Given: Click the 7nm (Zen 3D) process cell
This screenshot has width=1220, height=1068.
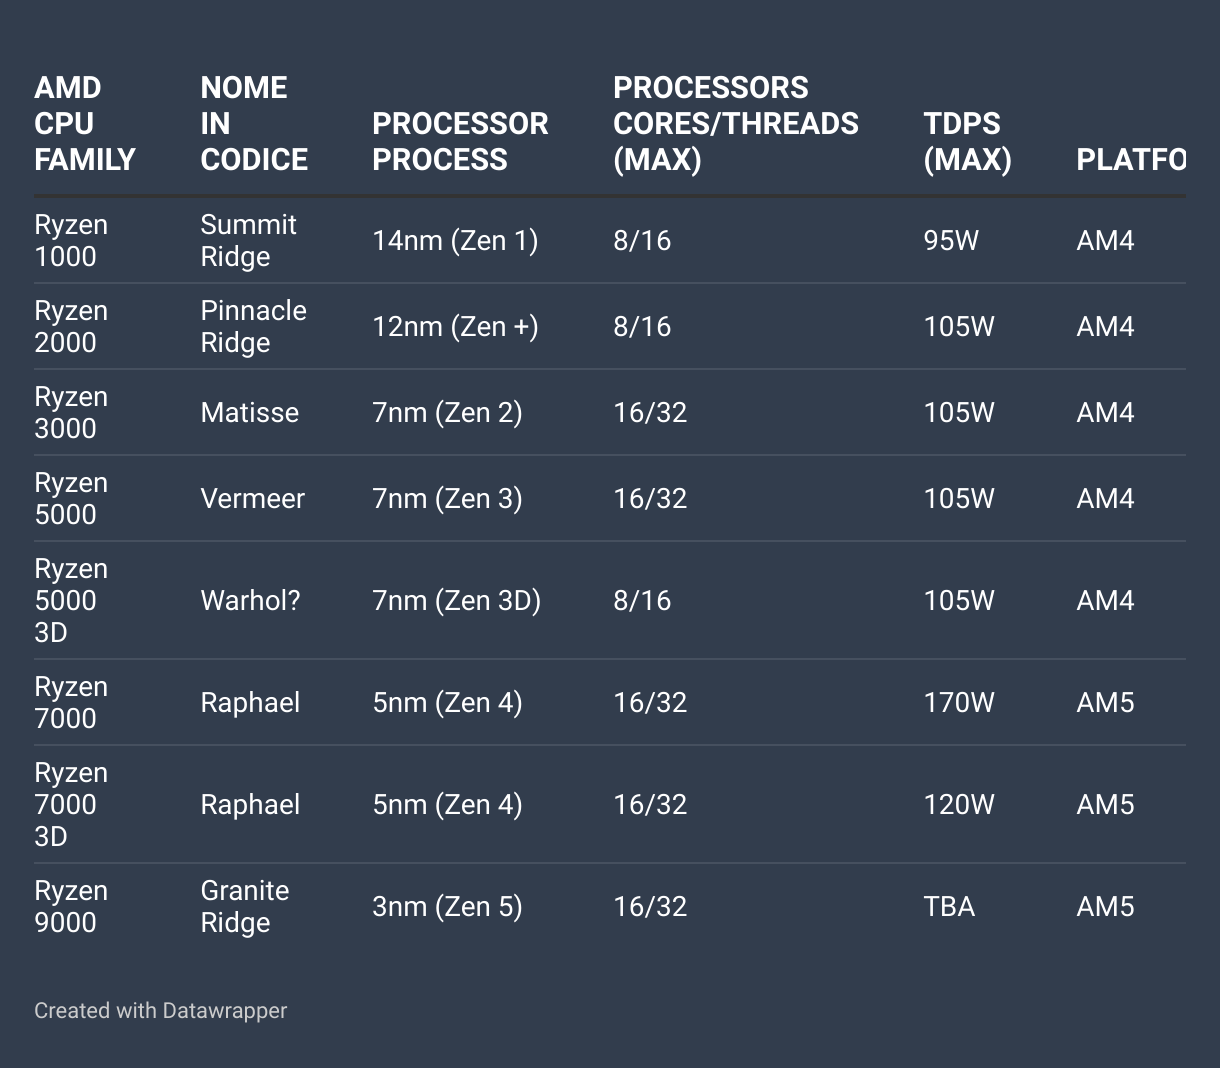Looking at the screenshot, I should tap(456, 600).
